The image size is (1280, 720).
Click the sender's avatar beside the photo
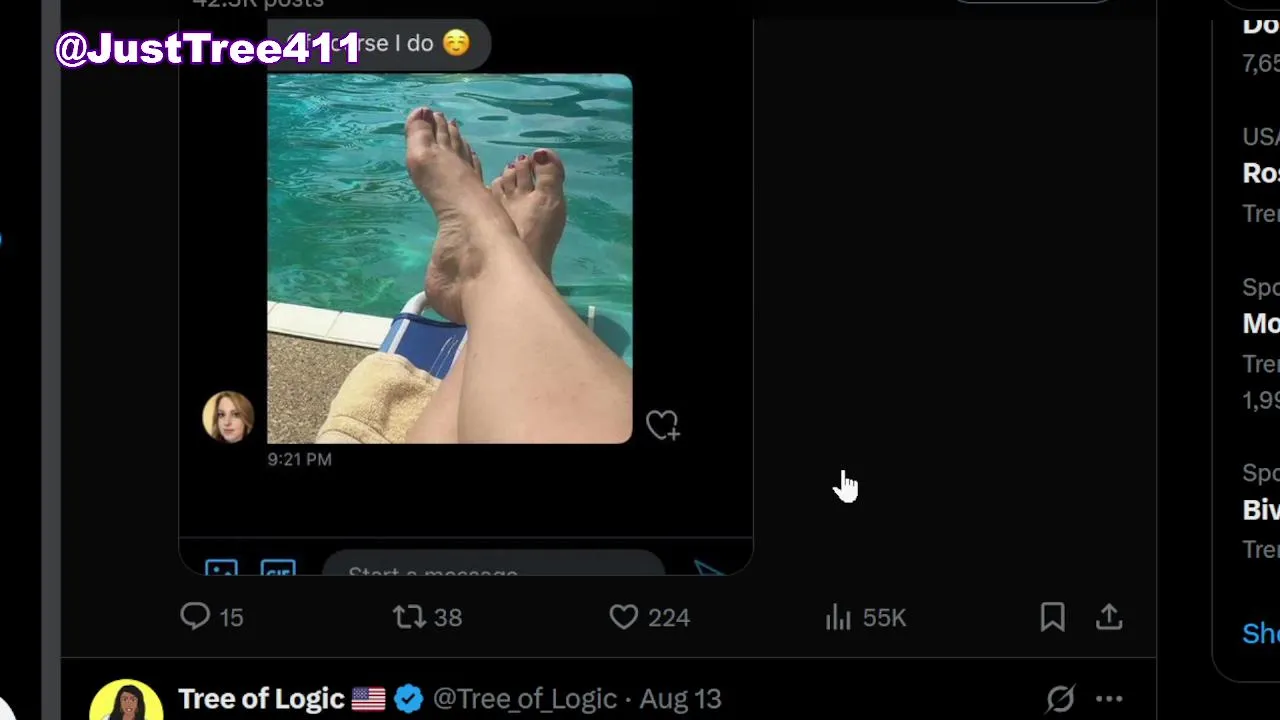pos(228,416)
